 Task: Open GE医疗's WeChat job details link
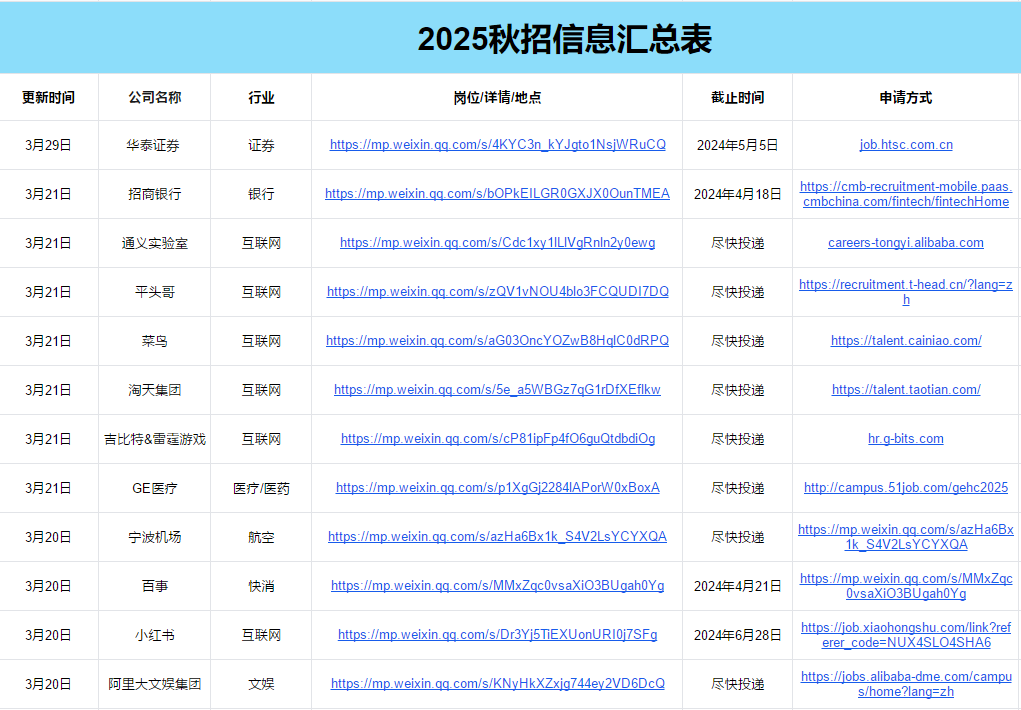(497, 487)
